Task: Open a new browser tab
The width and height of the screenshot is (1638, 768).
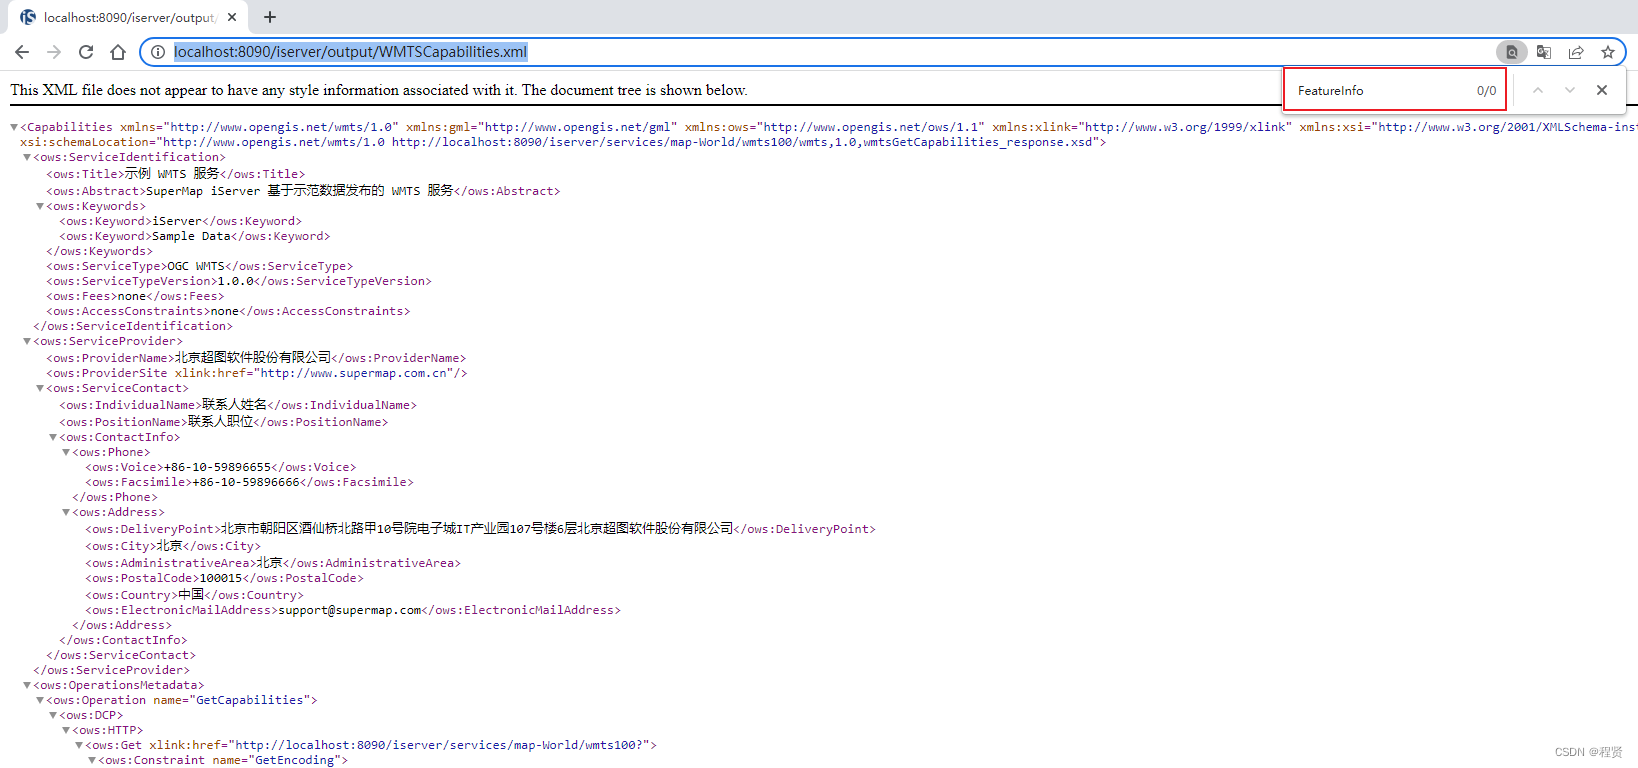Action: coord(270,17)
